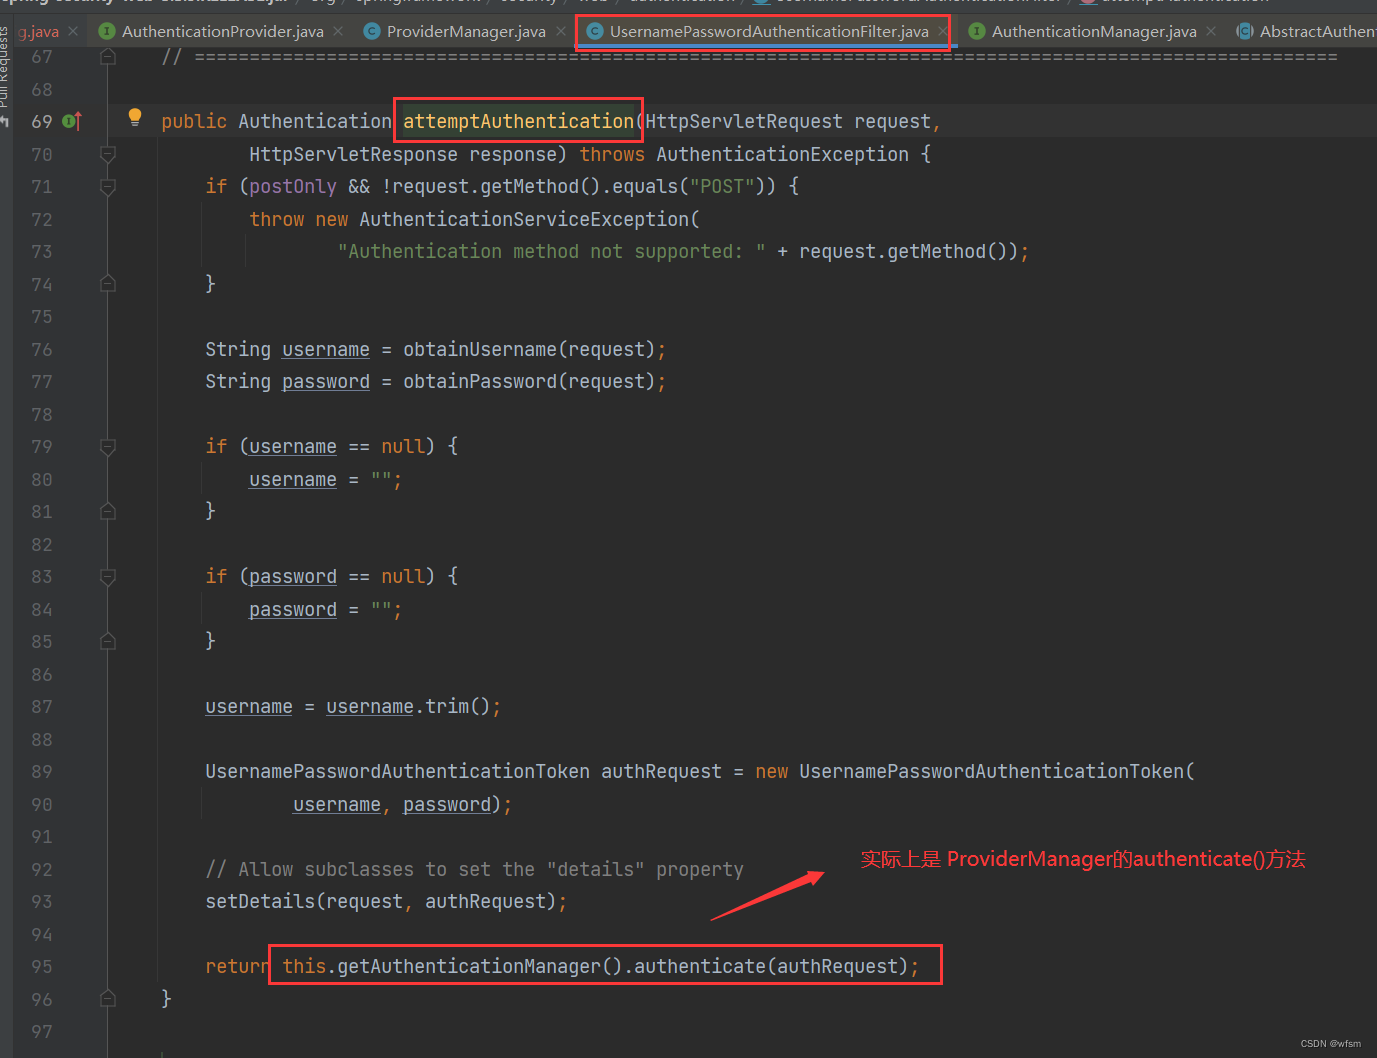This screenshot has width=1377, height=1058.
Task: Click the light bulb quick-fix icon on line 69
Action: click(x=135, y=117)
